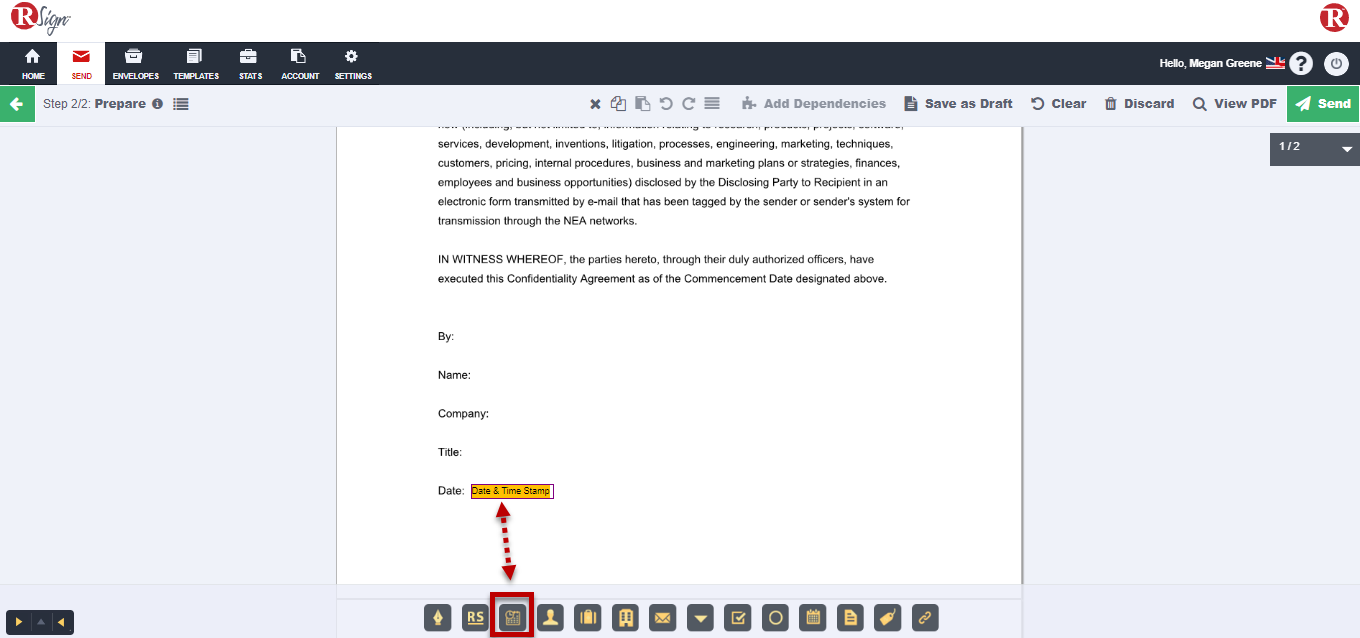Click the power logout toggle icon
Viewport: 1360px width, 638px height.
click(1336, 64)
